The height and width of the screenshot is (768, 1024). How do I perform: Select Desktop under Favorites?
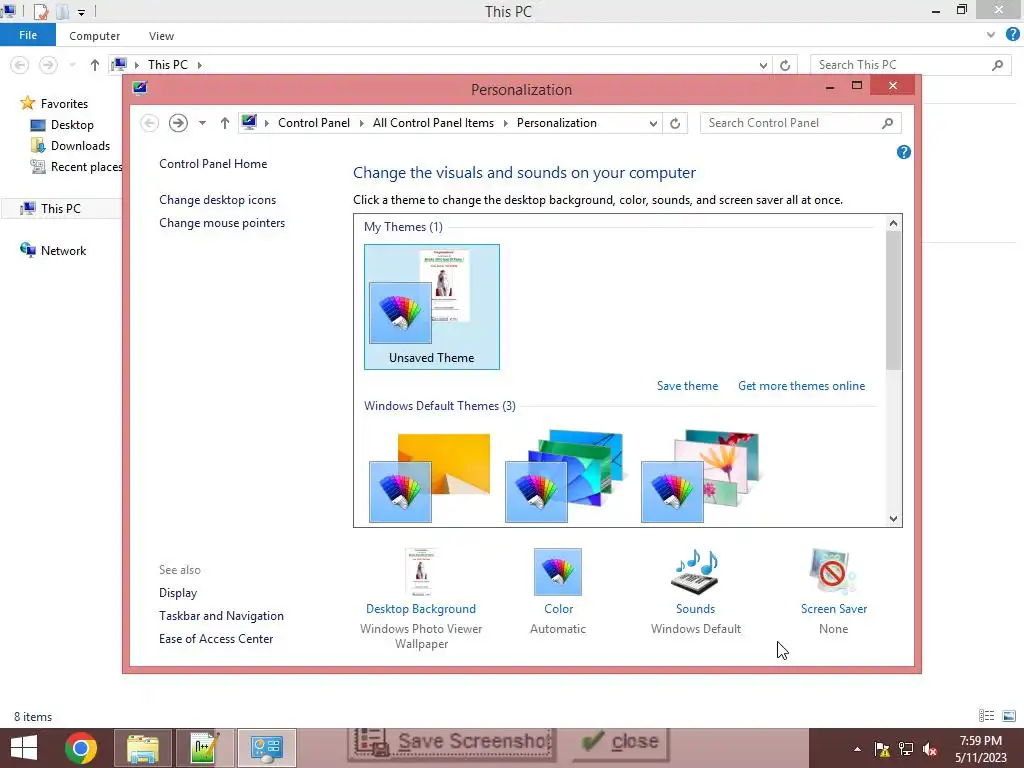(63, 125)
